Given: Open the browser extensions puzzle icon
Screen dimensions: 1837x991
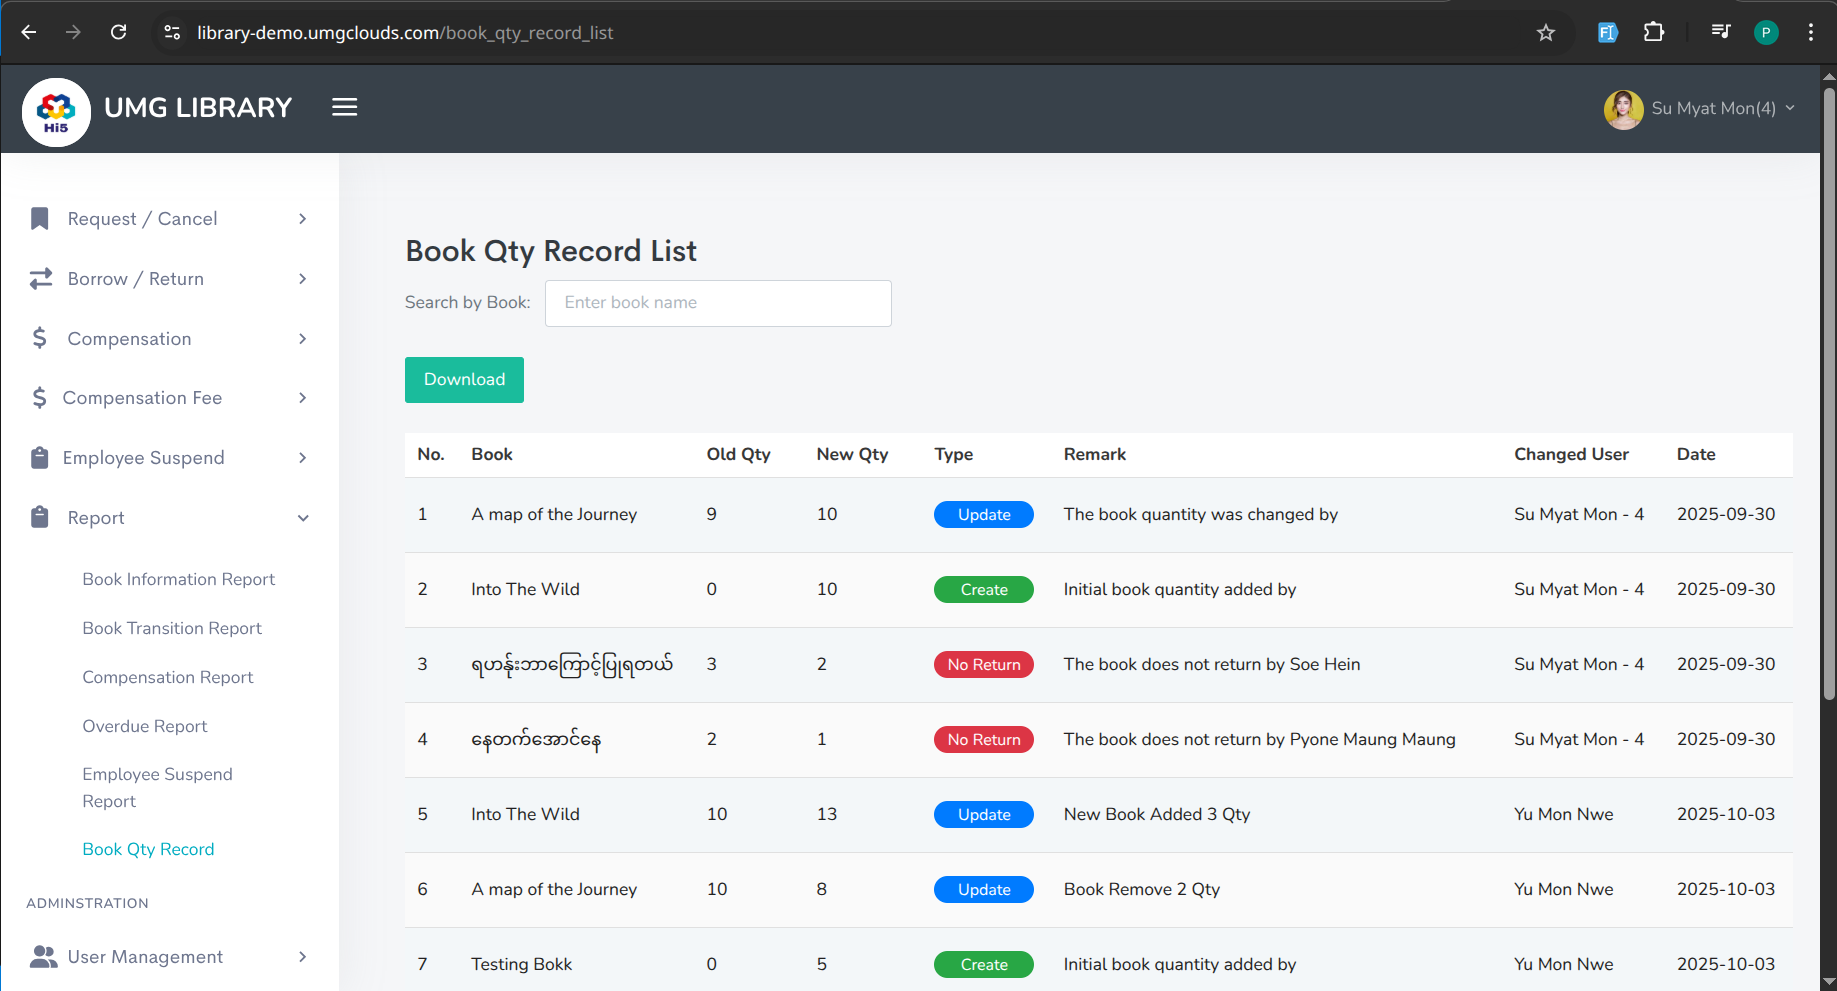Looking at the screenshot, I should pos(1654,33).
